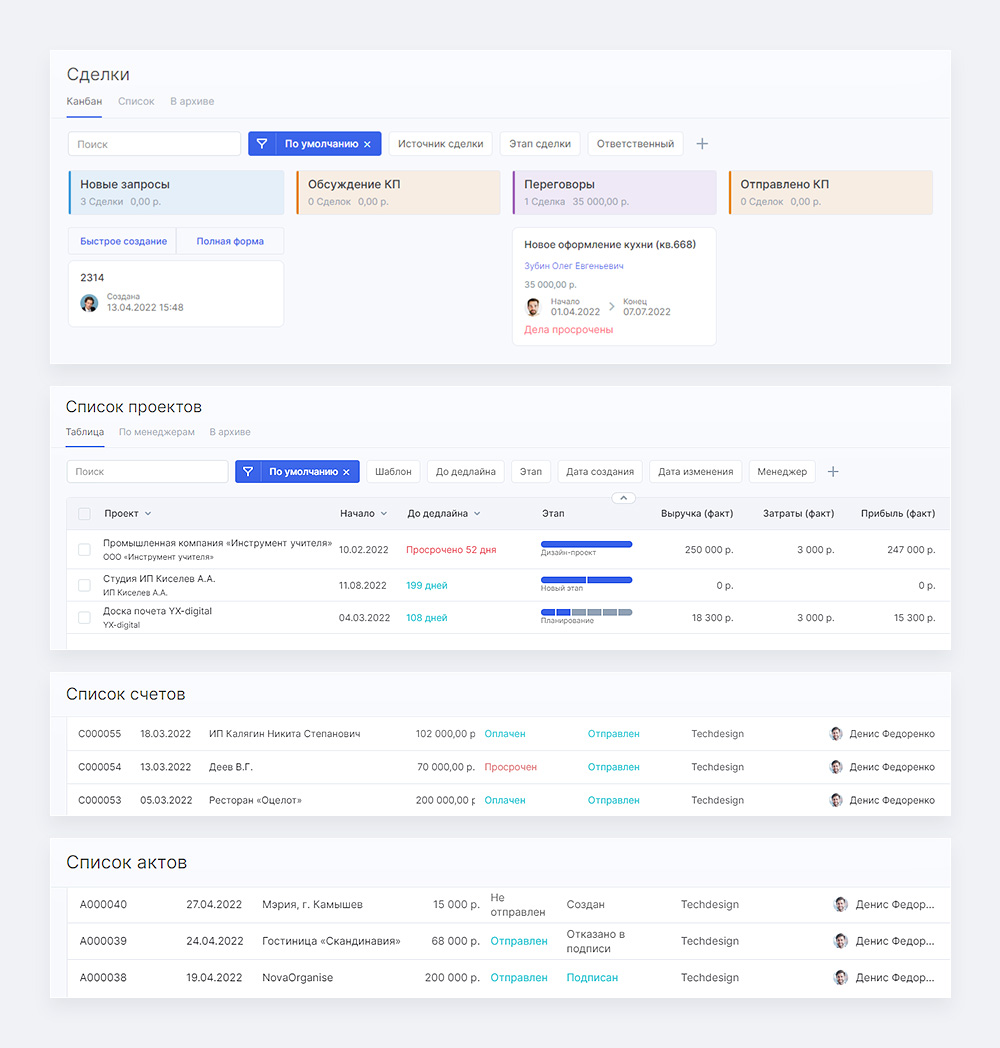Collapse the table header with the chevron-up toggle
Image resolution: width=1000 pixels, height=1048 pixels.
pyautogui.click(x=623, y=497)
